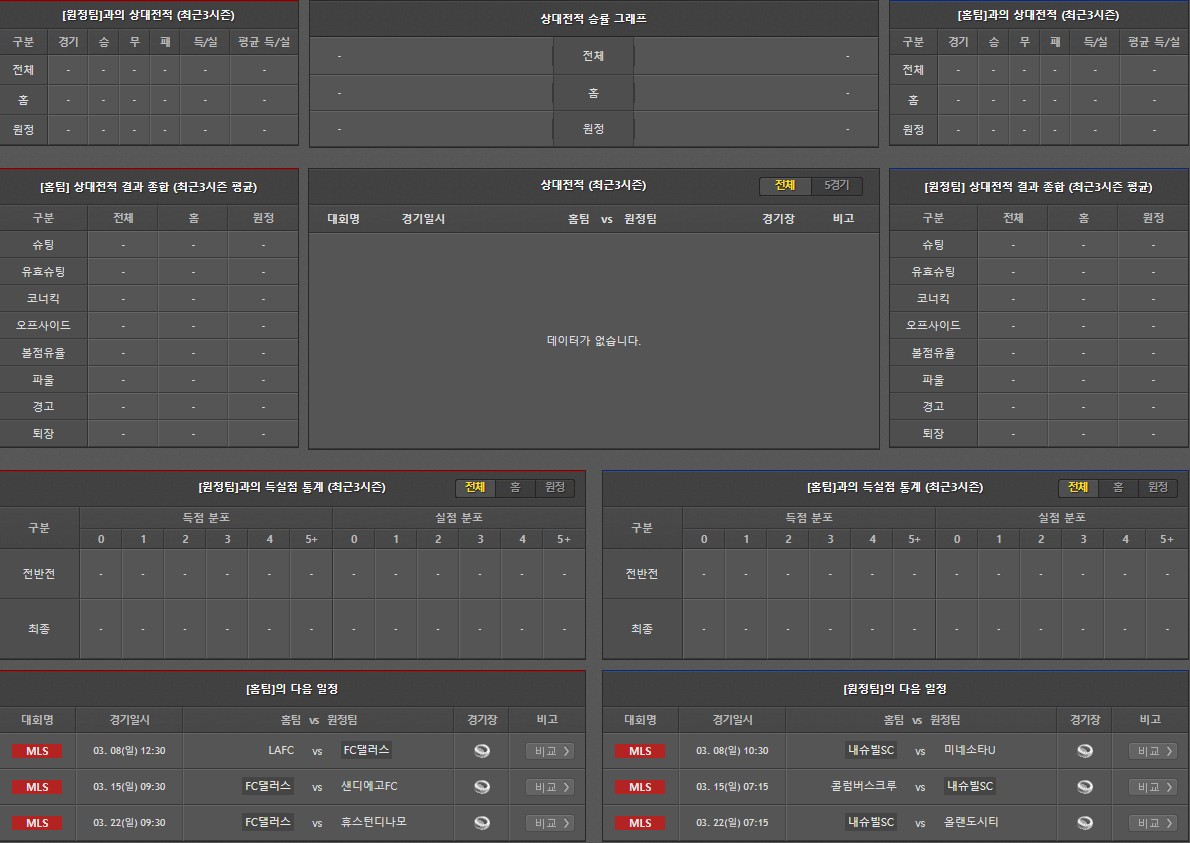Select 전체 tab in 상대전적 panel

coord(785,186)
